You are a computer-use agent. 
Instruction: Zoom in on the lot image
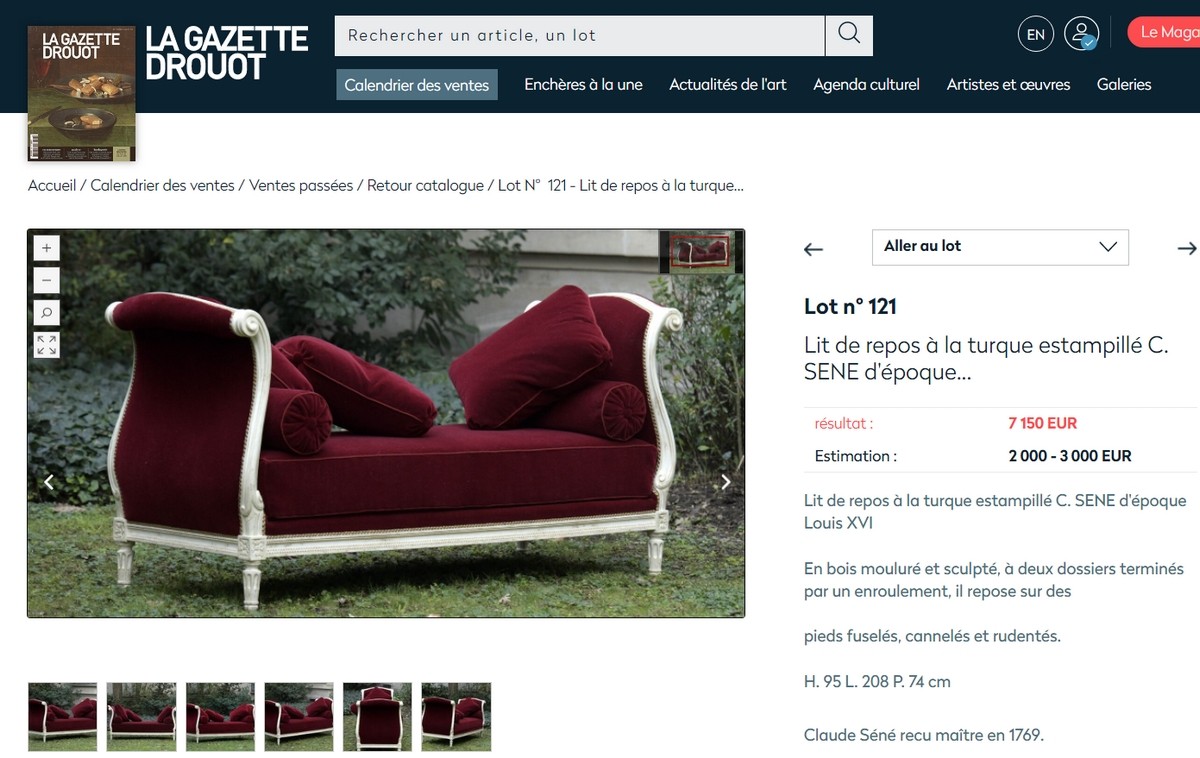click(46, 247)
